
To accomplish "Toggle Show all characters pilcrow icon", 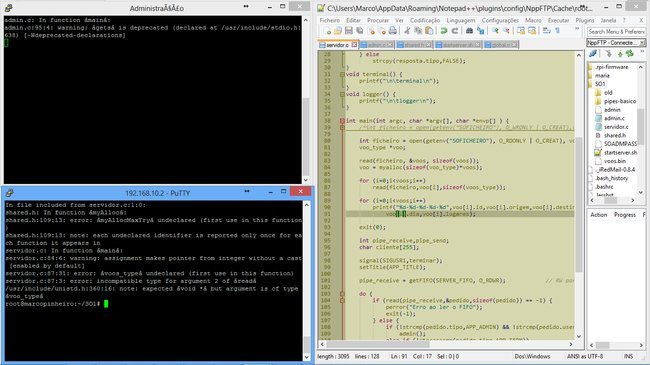I will tap(558, 31).
